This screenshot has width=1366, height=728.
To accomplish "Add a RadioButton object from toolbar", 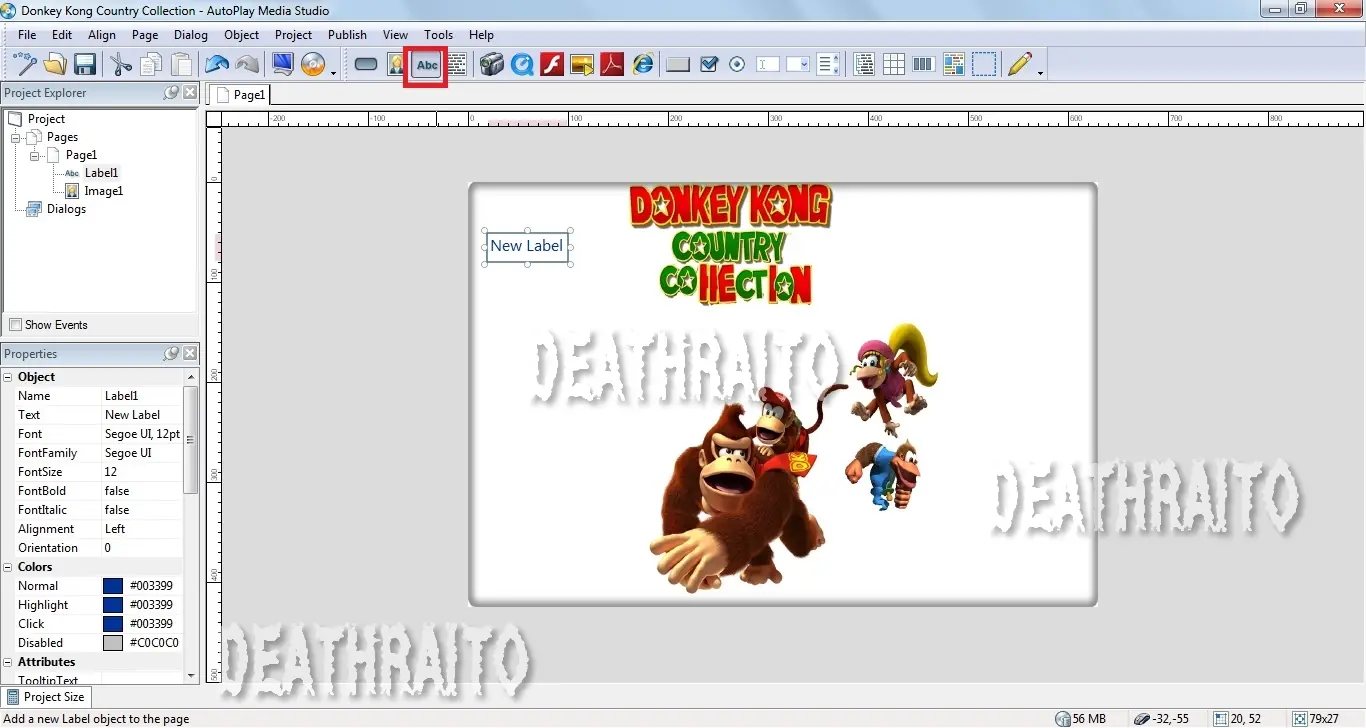I will click(x=738, y=65).
